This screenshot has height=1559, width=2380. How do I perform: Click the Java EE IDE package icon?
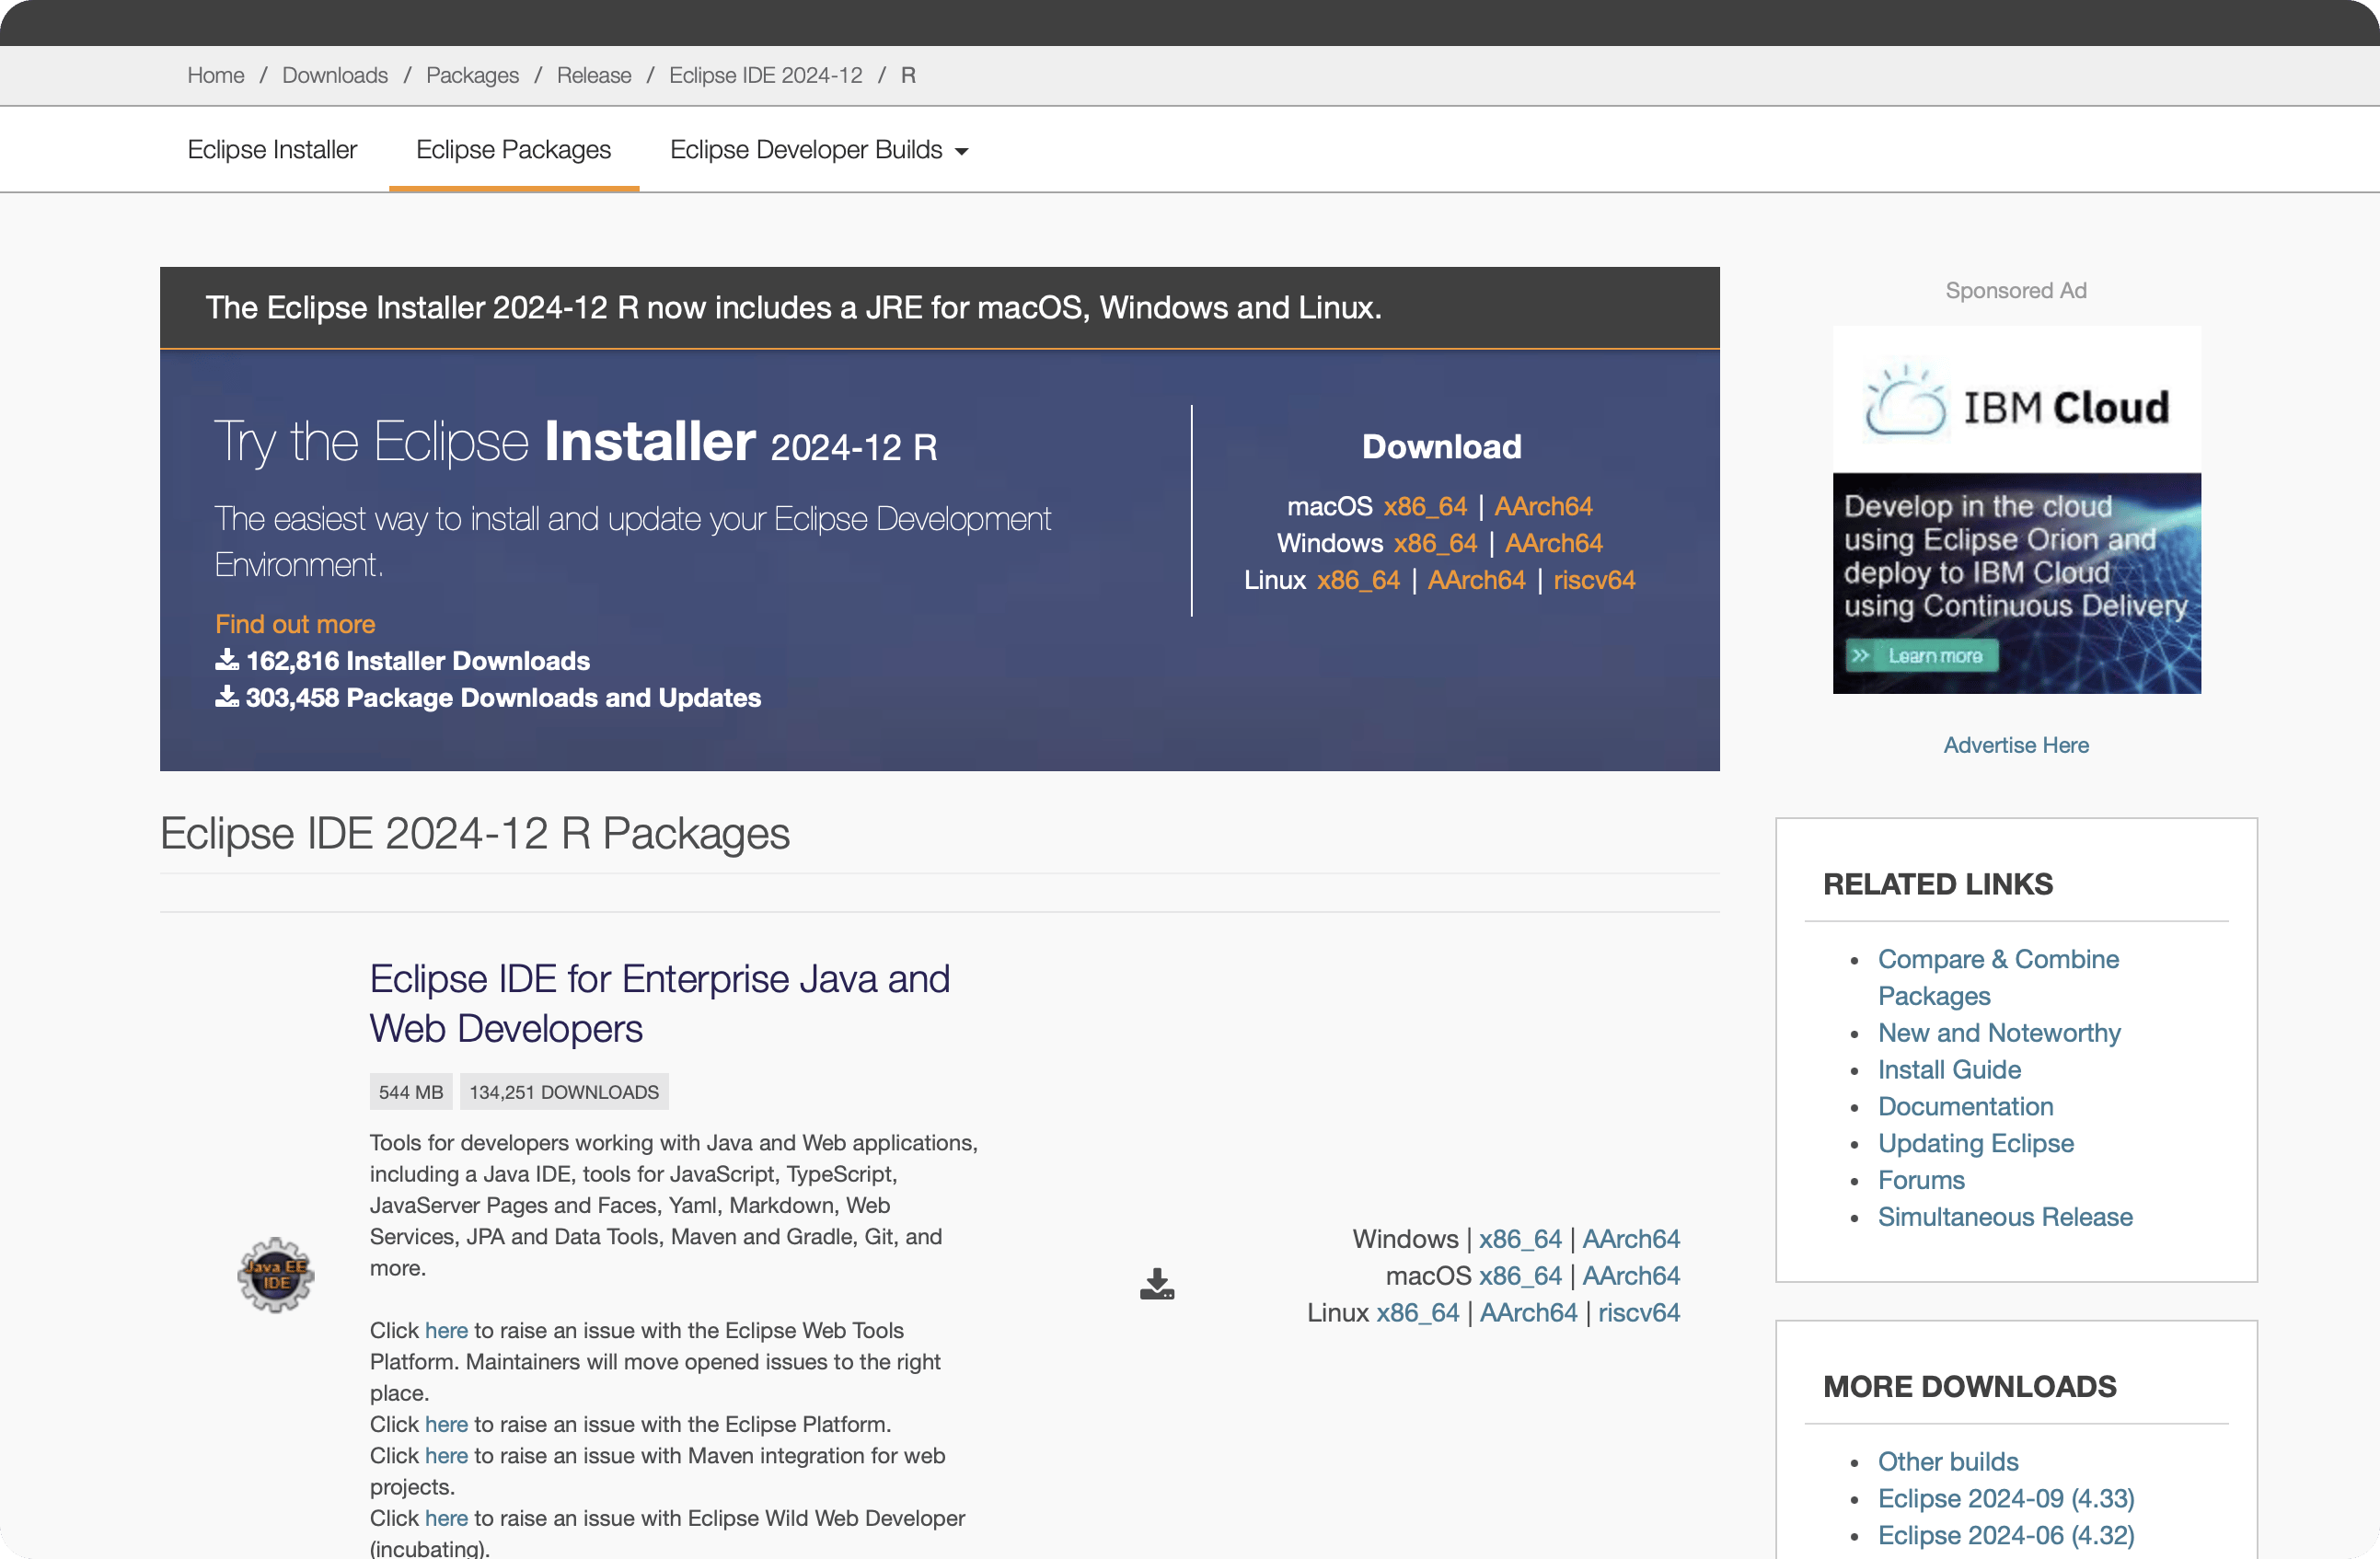(x=276, y=1275)
